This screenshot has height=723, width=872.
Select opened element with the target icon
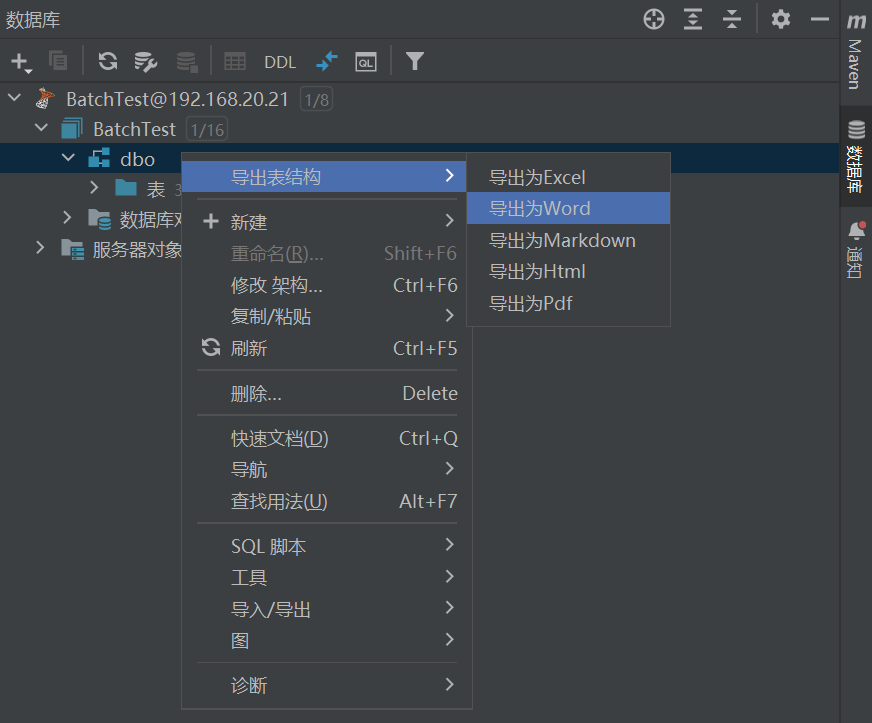(x=653, y=19)
